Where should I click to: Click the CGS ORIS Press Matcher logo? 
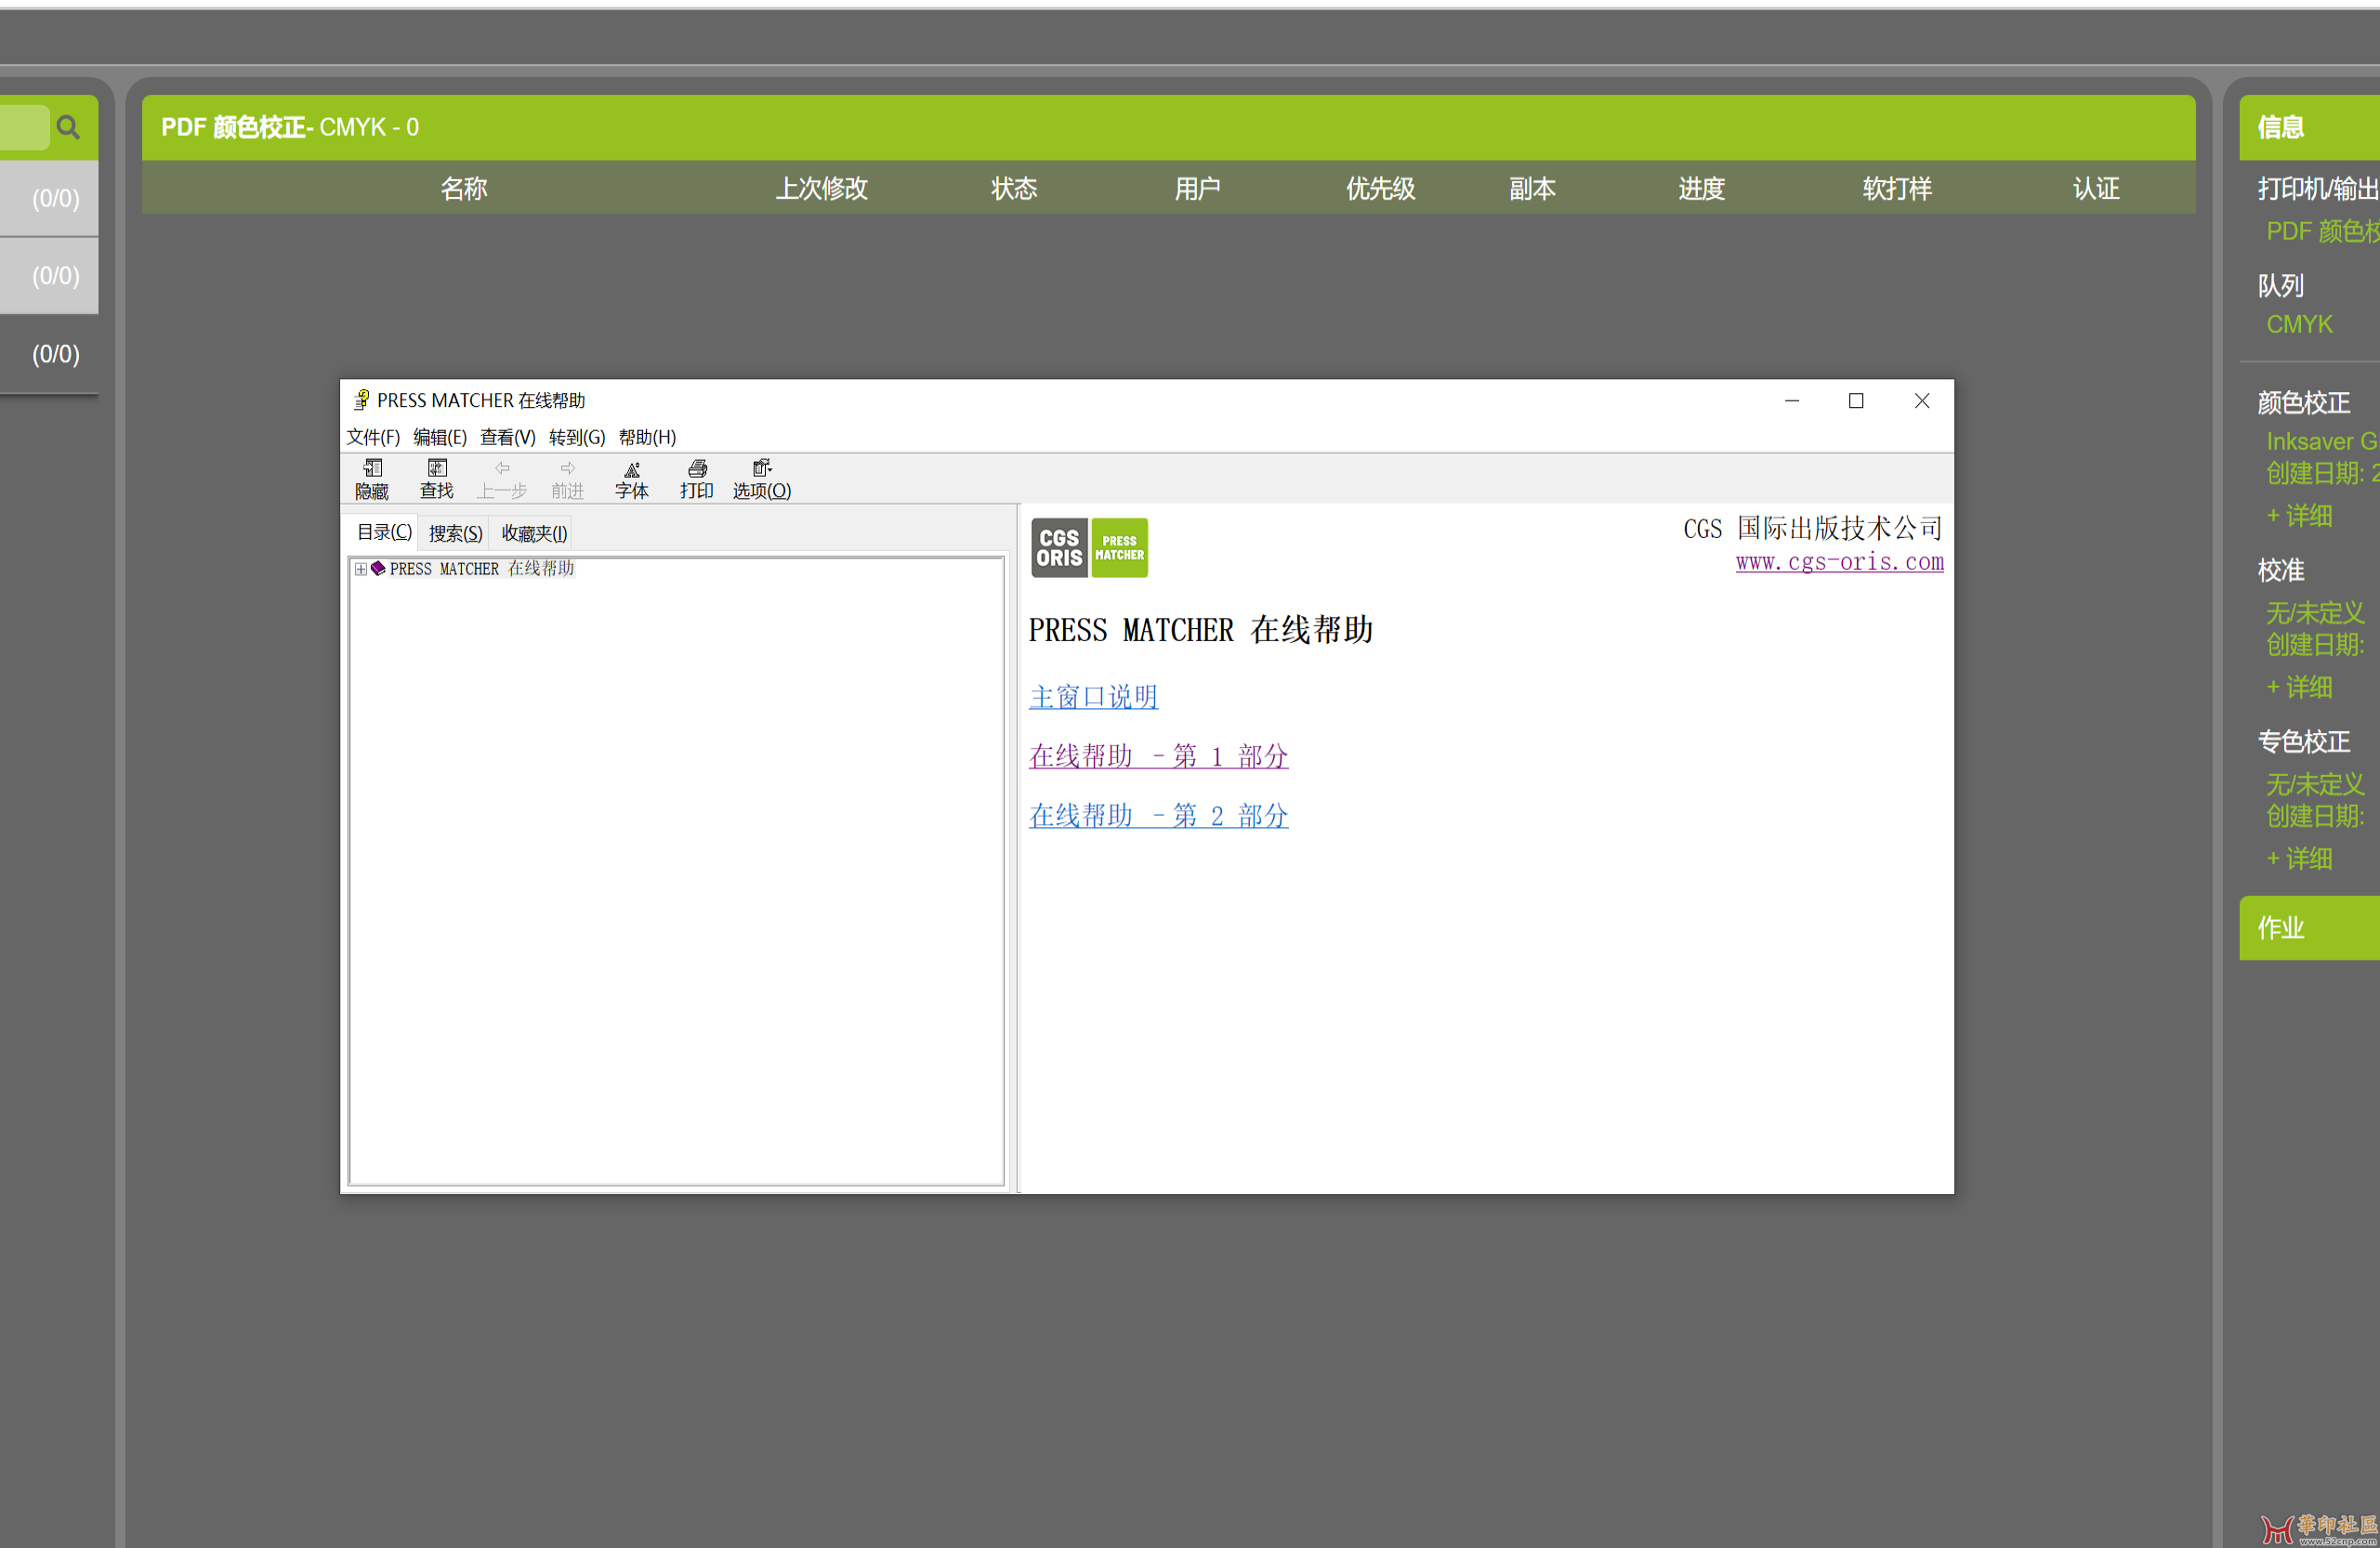(x=1089, y=547)
